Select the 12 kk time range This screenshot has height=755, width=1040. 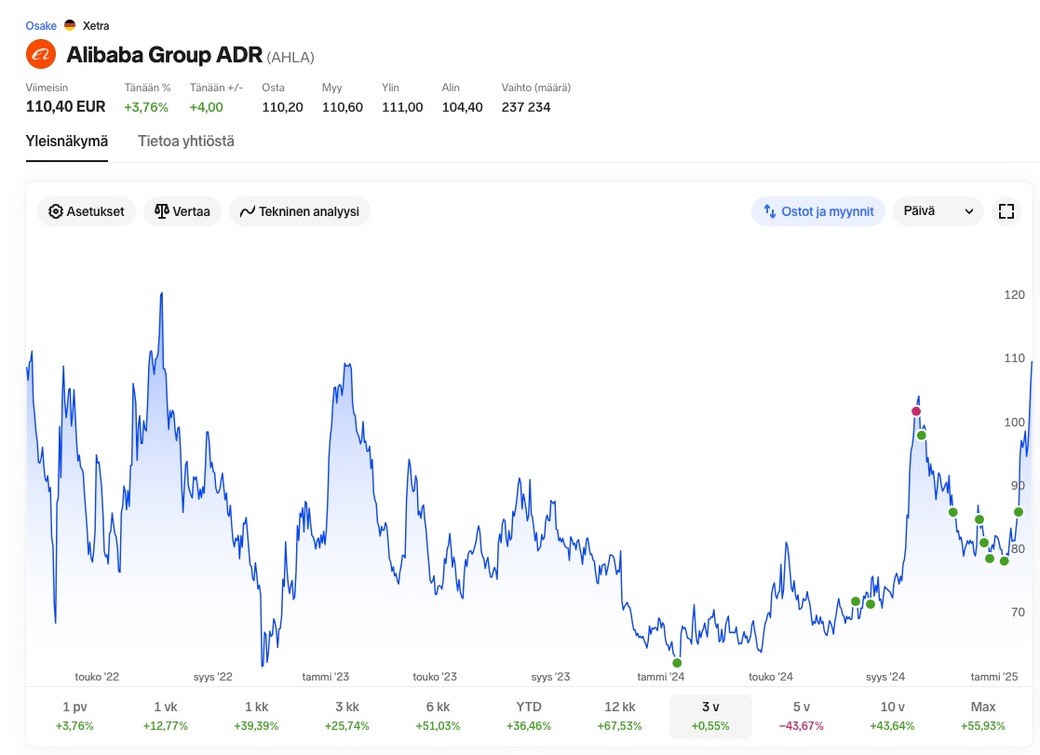pyautogui.click(x=619, y=716)
